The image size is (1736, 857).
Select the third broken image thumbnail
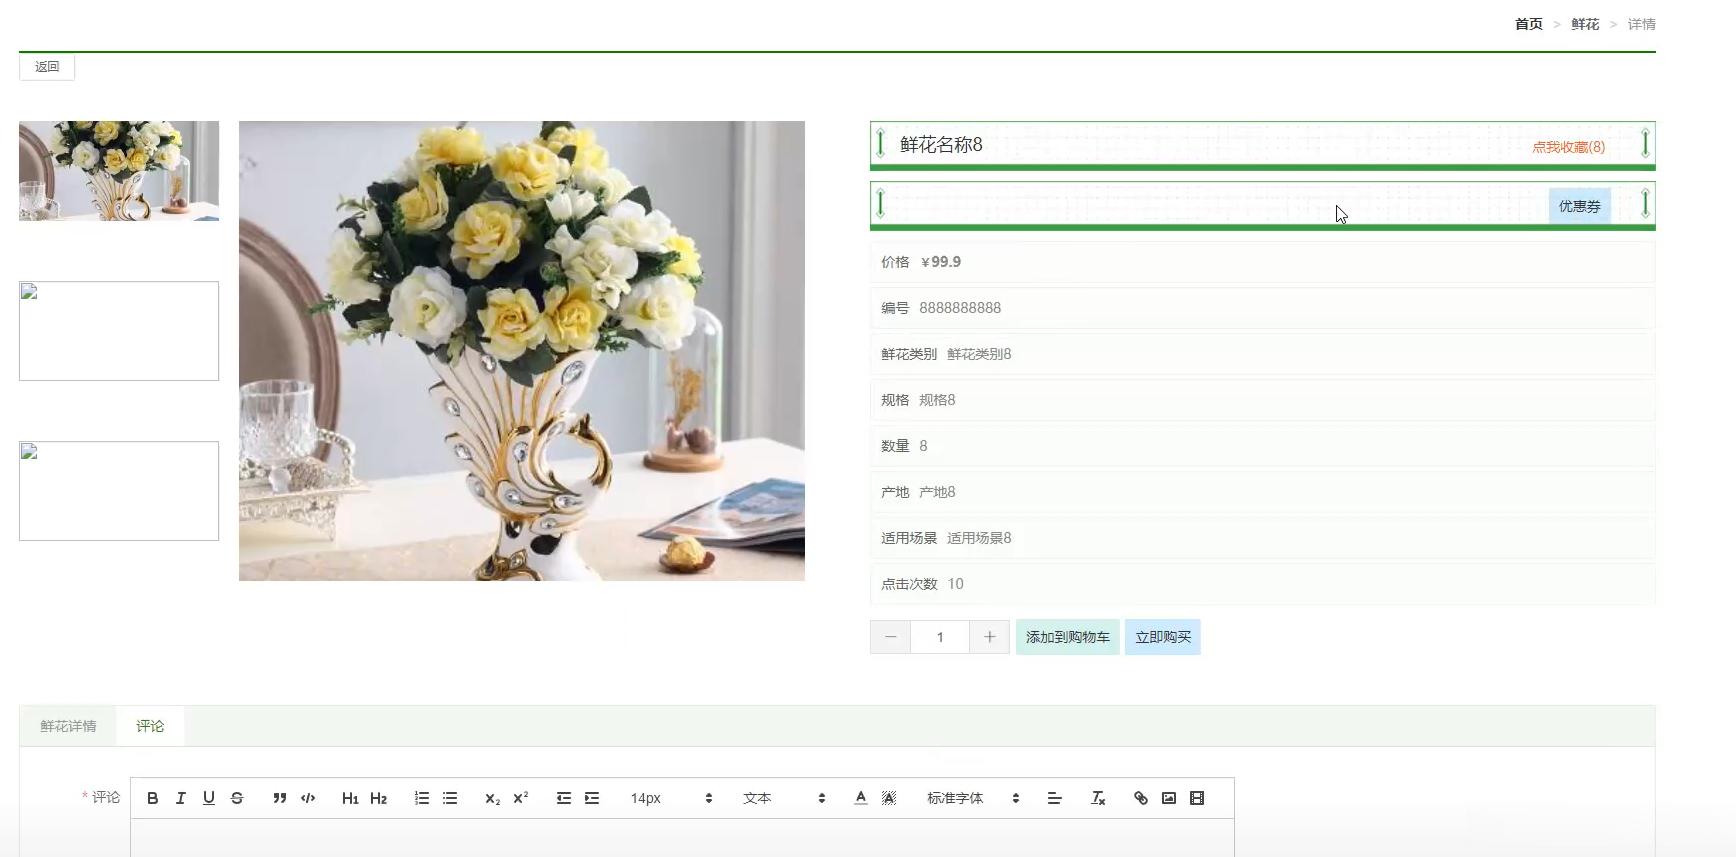click(x=119, y=491)
